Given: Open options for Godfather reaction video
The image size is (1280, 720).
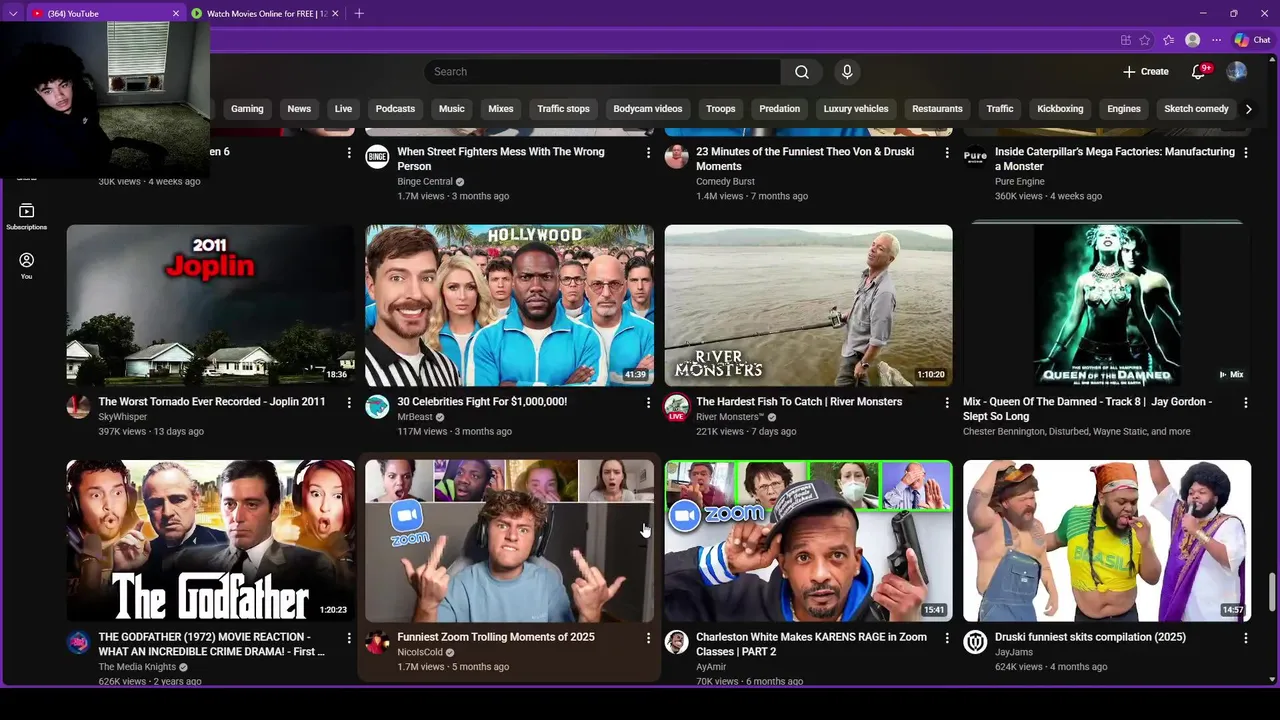Looking at the screenshot, I should [x=349, y=637].
